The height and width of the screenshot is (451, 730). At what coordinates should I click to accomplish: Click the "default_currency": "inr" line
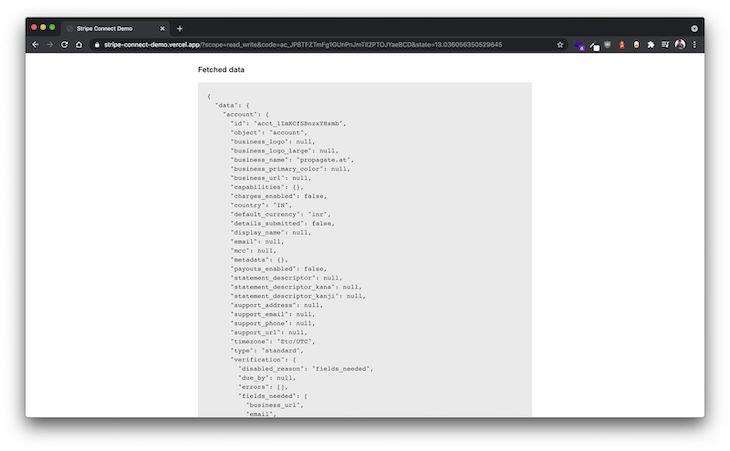point(280,214)
